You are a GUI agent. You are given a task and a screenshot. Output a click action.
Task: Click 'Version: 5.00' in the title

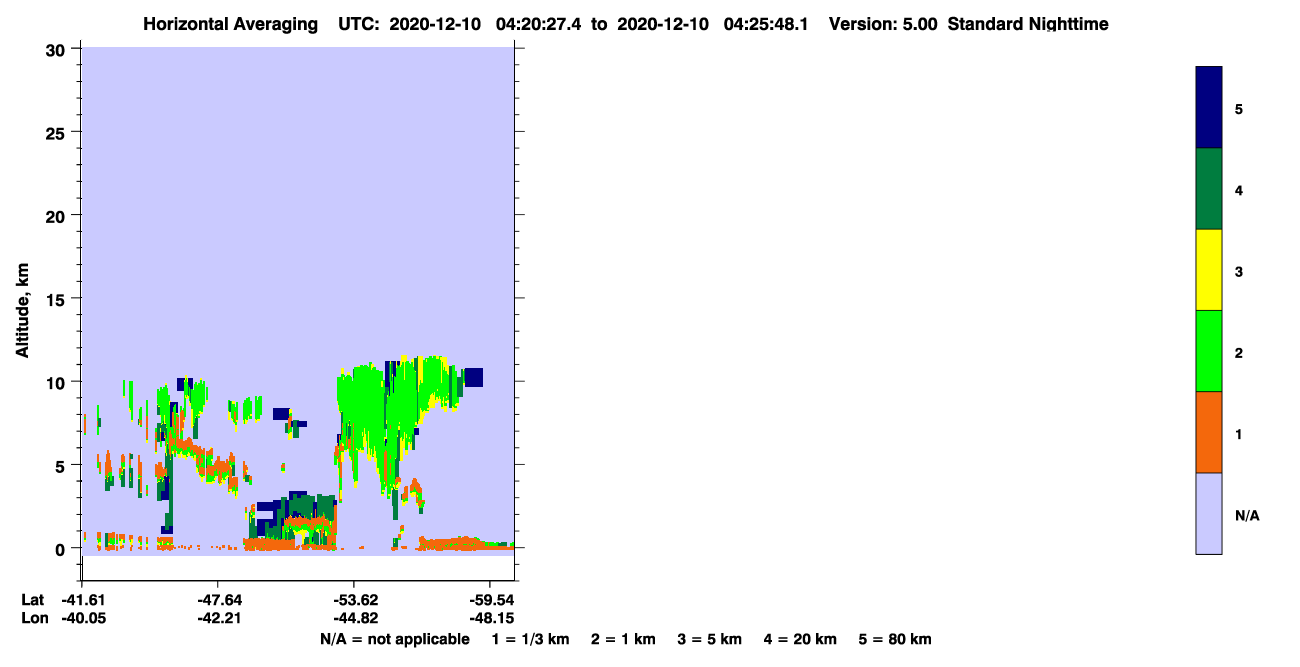tap(883, 24)
